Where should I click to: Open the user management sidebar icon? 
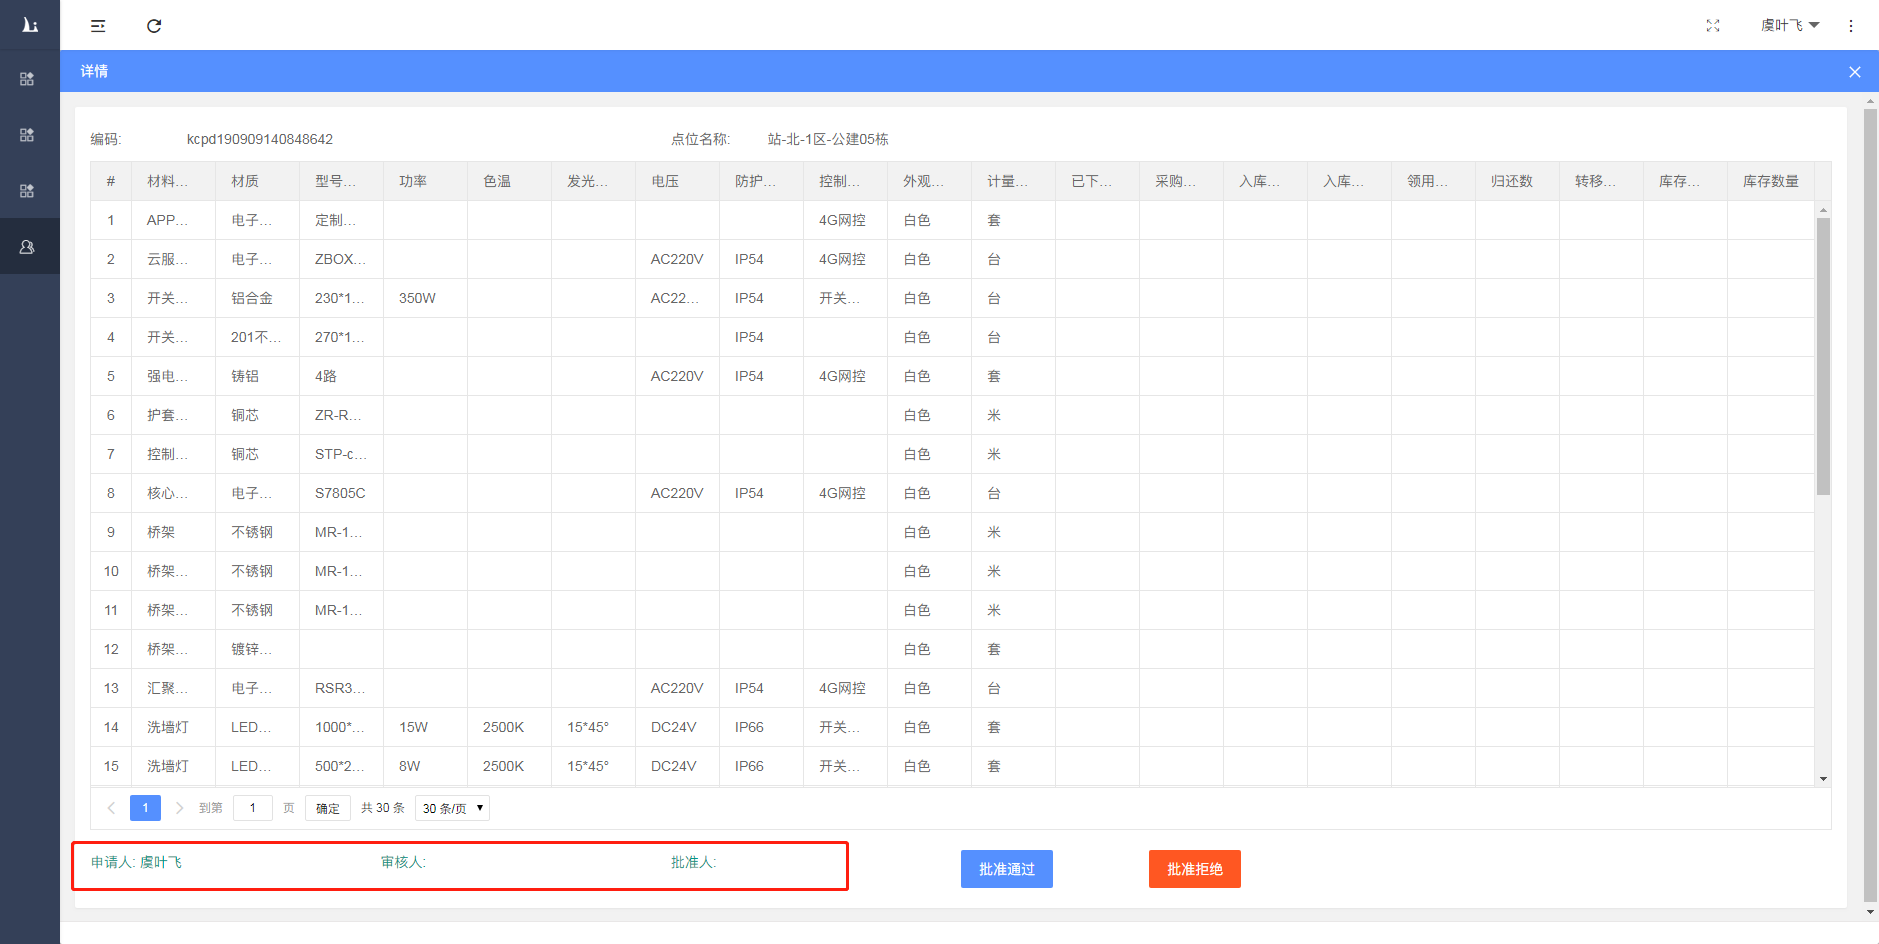tap(28, 247)
